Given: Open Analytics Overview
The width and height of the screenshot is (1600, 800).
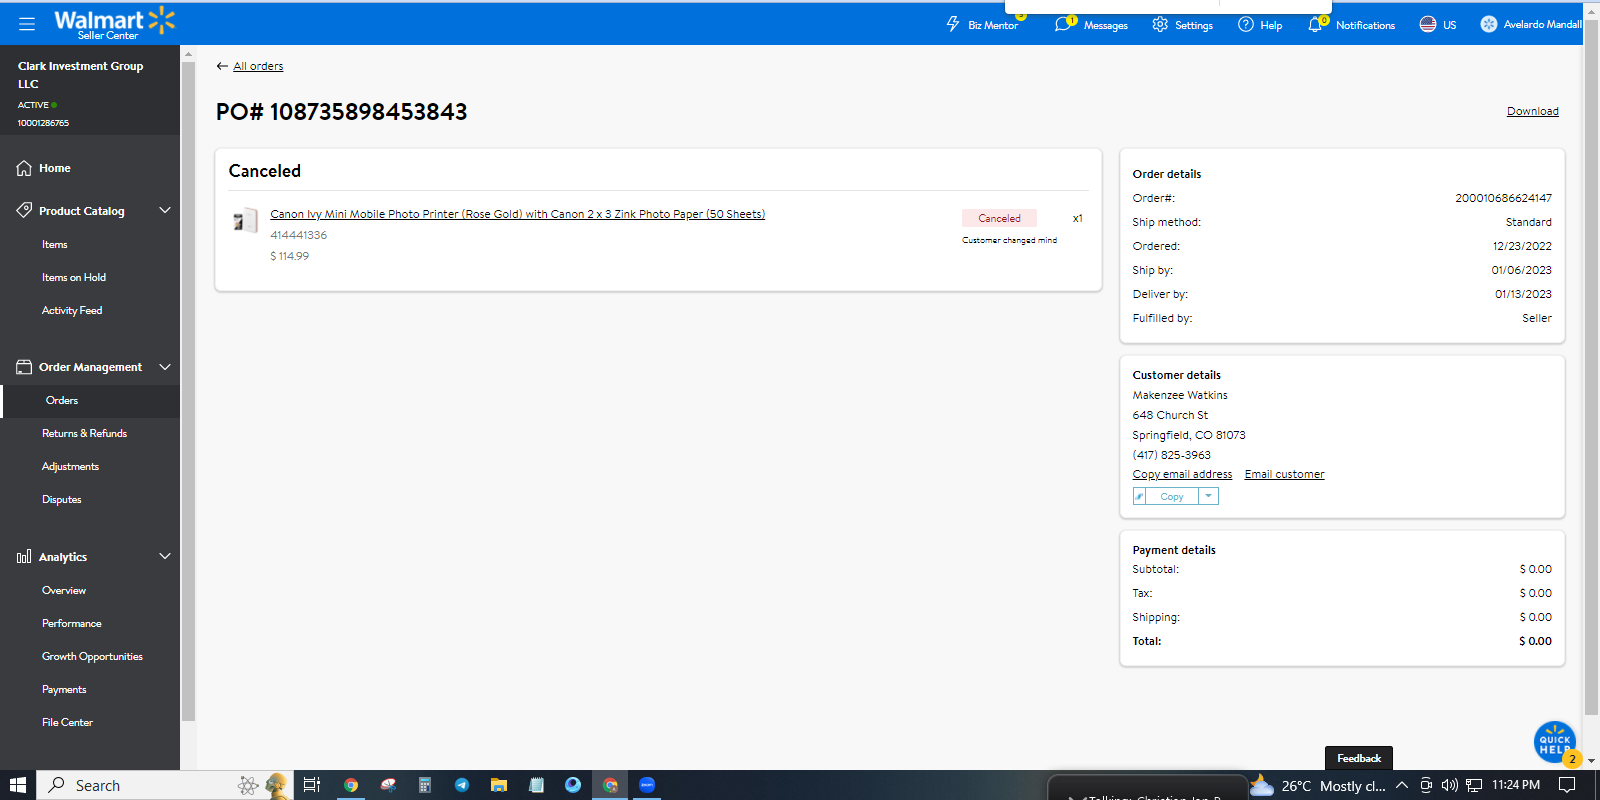Looking at the screenshot, I should [x=64, y=590].
